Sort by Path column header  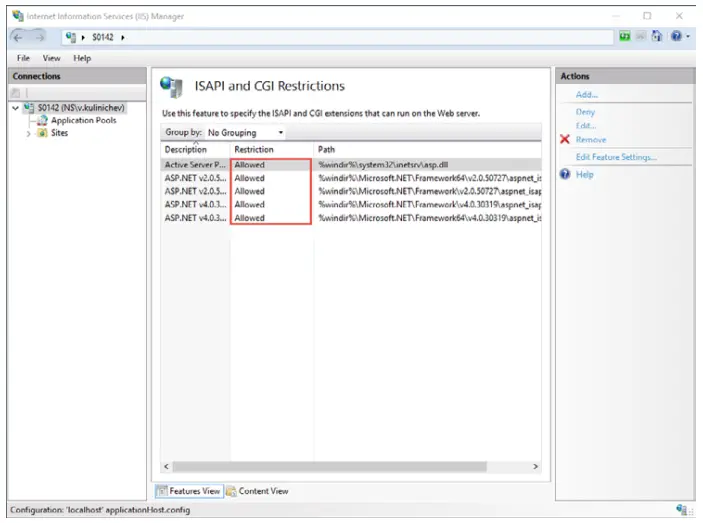point(427,149)
